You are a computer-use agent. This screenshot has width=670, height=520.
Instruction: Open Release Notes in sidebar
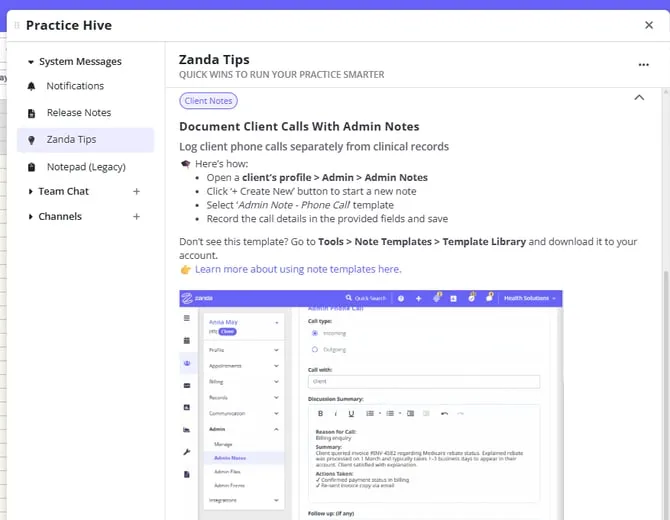coord(79,113)
